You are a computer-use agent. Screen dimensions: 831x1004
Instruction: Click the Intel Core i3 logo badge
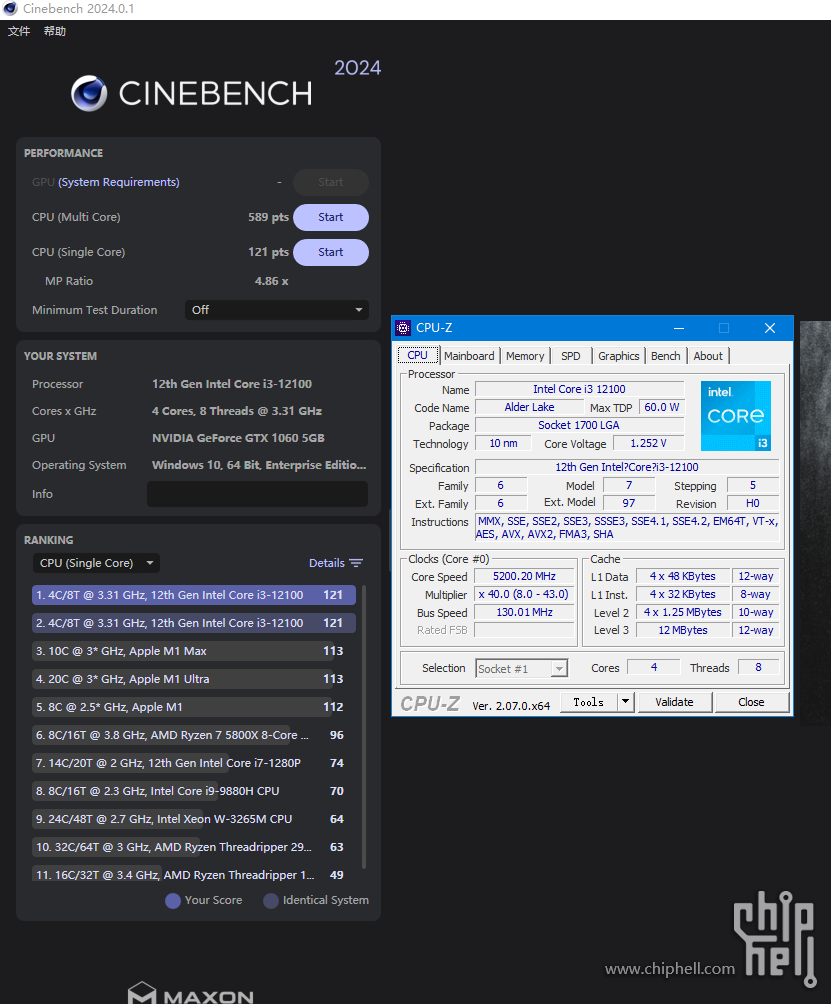coord(736,416)
